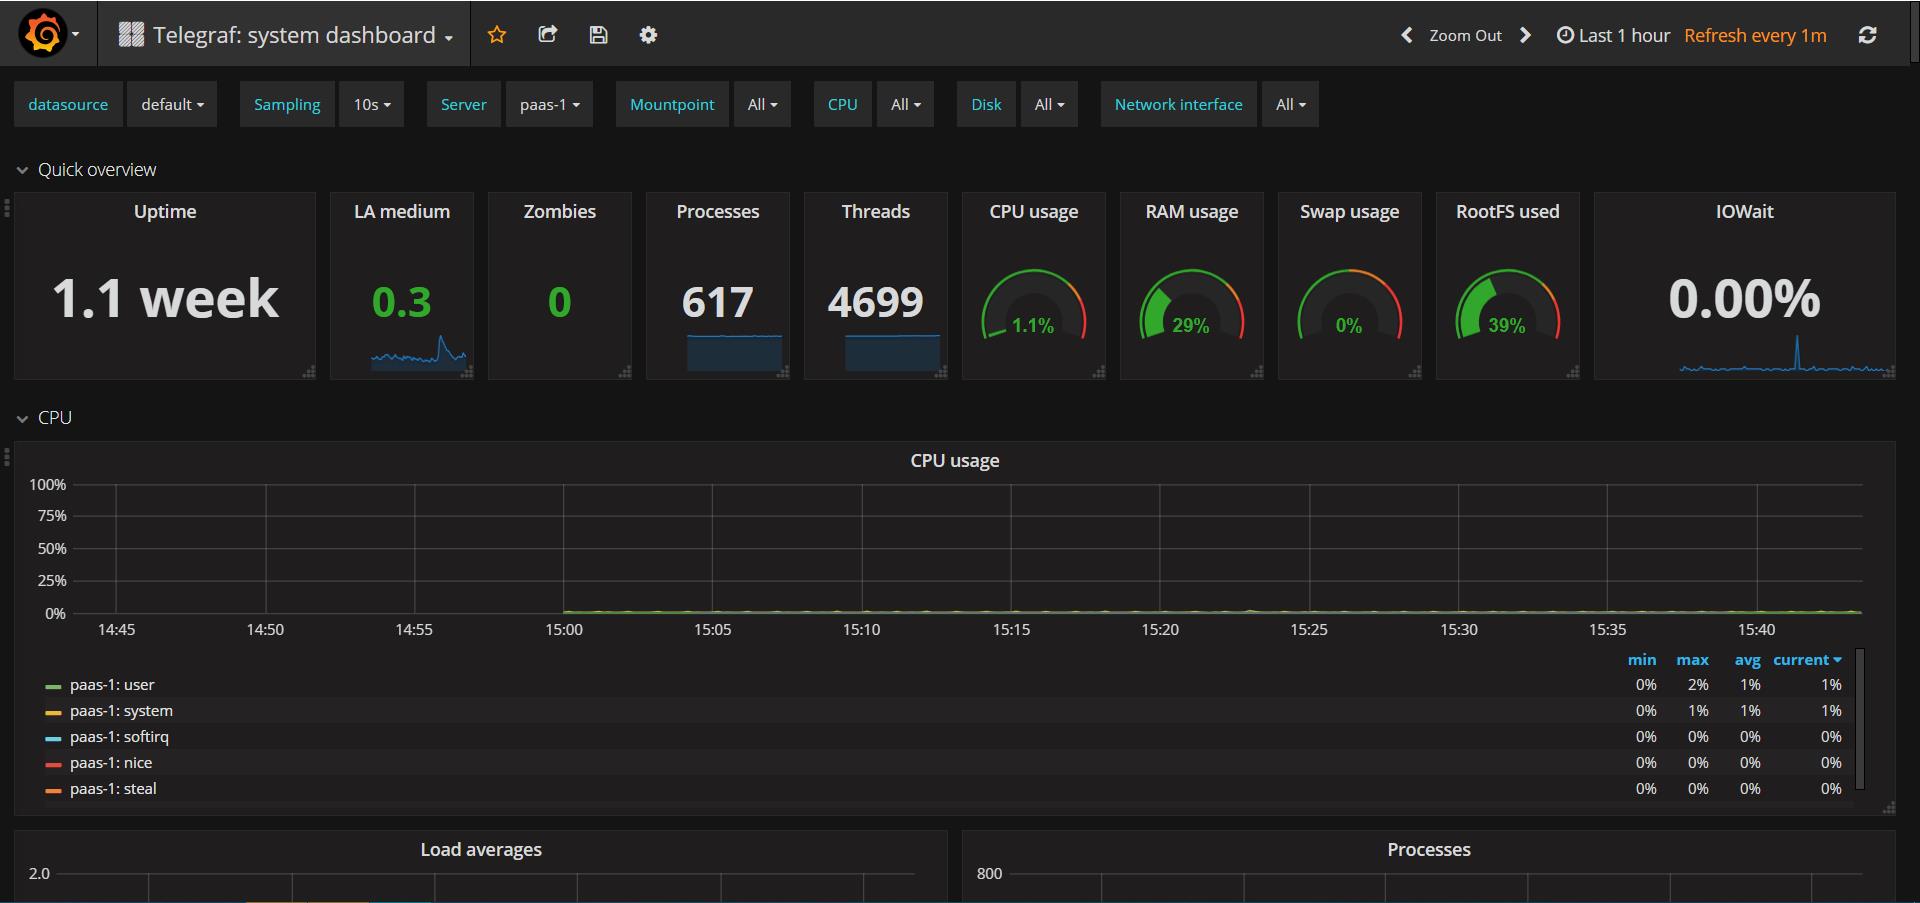Shift time range forward with right arrow
Screen dimensions: 1920x903
point(1525,35)
